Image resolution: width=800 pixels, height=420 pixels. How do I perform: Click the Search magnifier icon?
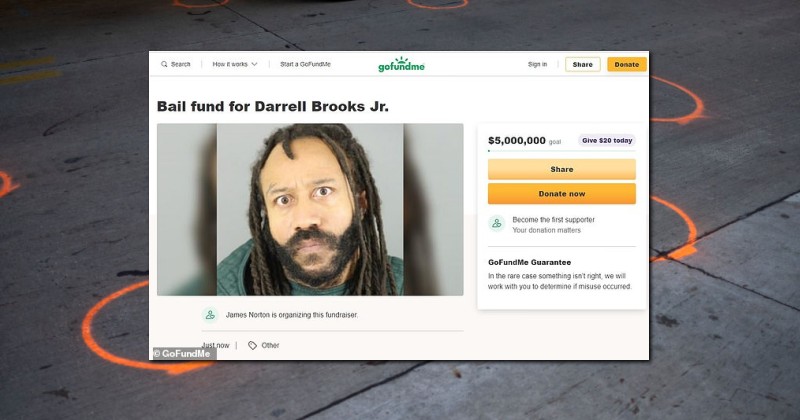[164, 64]
